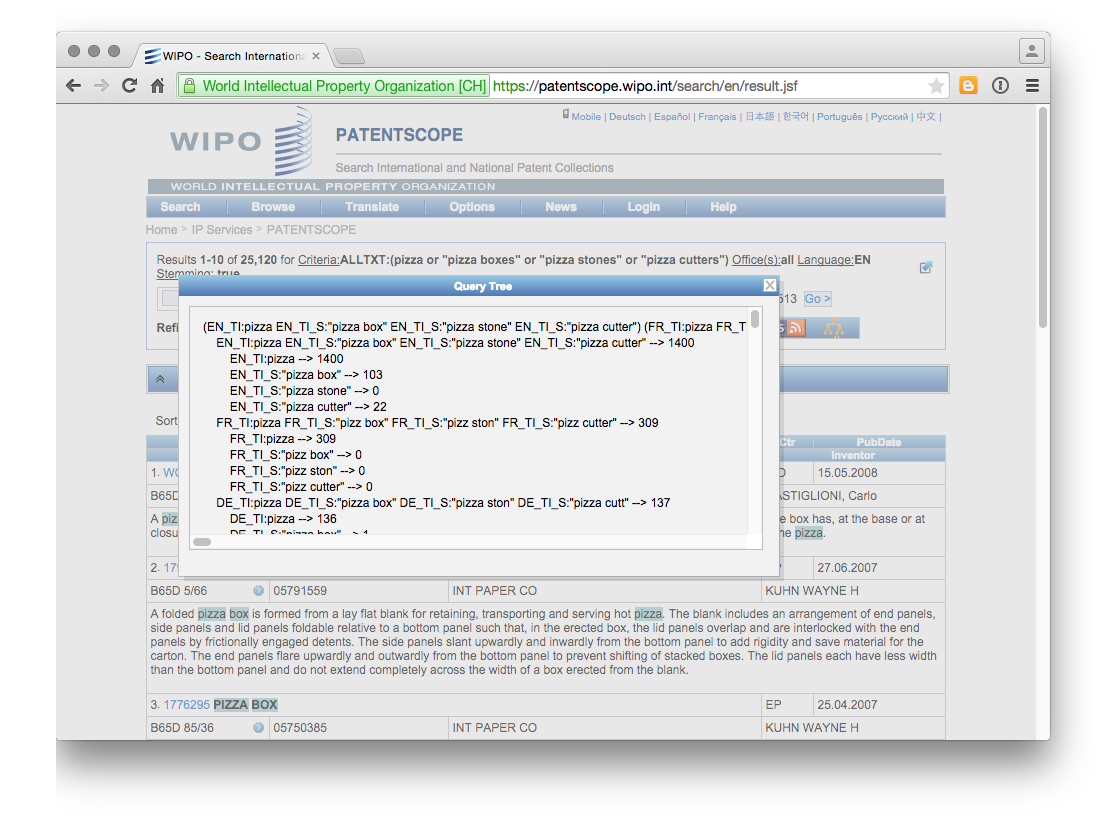The height and width of the screenshot is (820, 1106).
Task: Switch language to Deutsch
Action: coord(627,117)
